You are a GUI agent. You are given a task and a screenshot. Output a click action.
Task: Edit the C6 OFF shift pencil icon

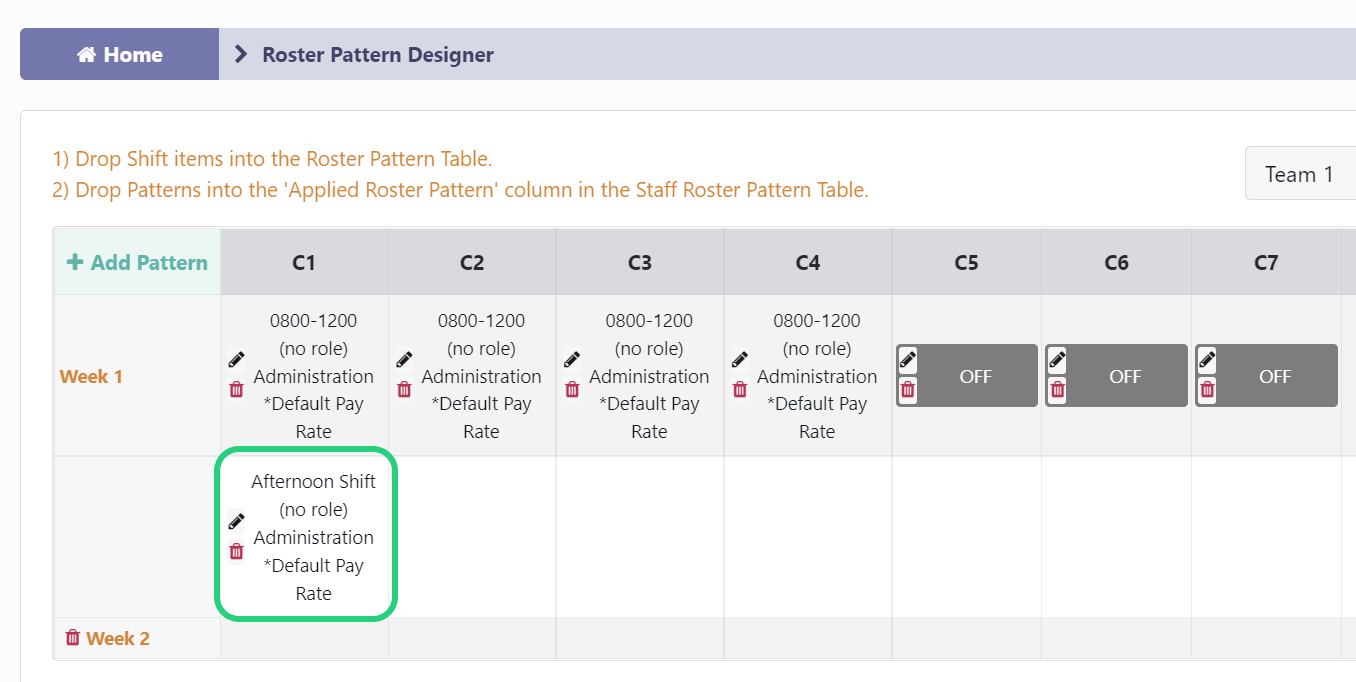[1057, 359]
